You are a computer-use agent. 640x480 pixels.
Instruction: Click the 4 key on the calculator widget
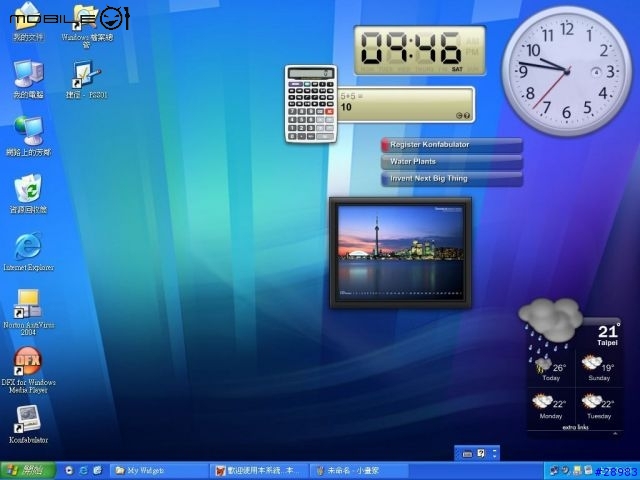(x=292, y=120)
